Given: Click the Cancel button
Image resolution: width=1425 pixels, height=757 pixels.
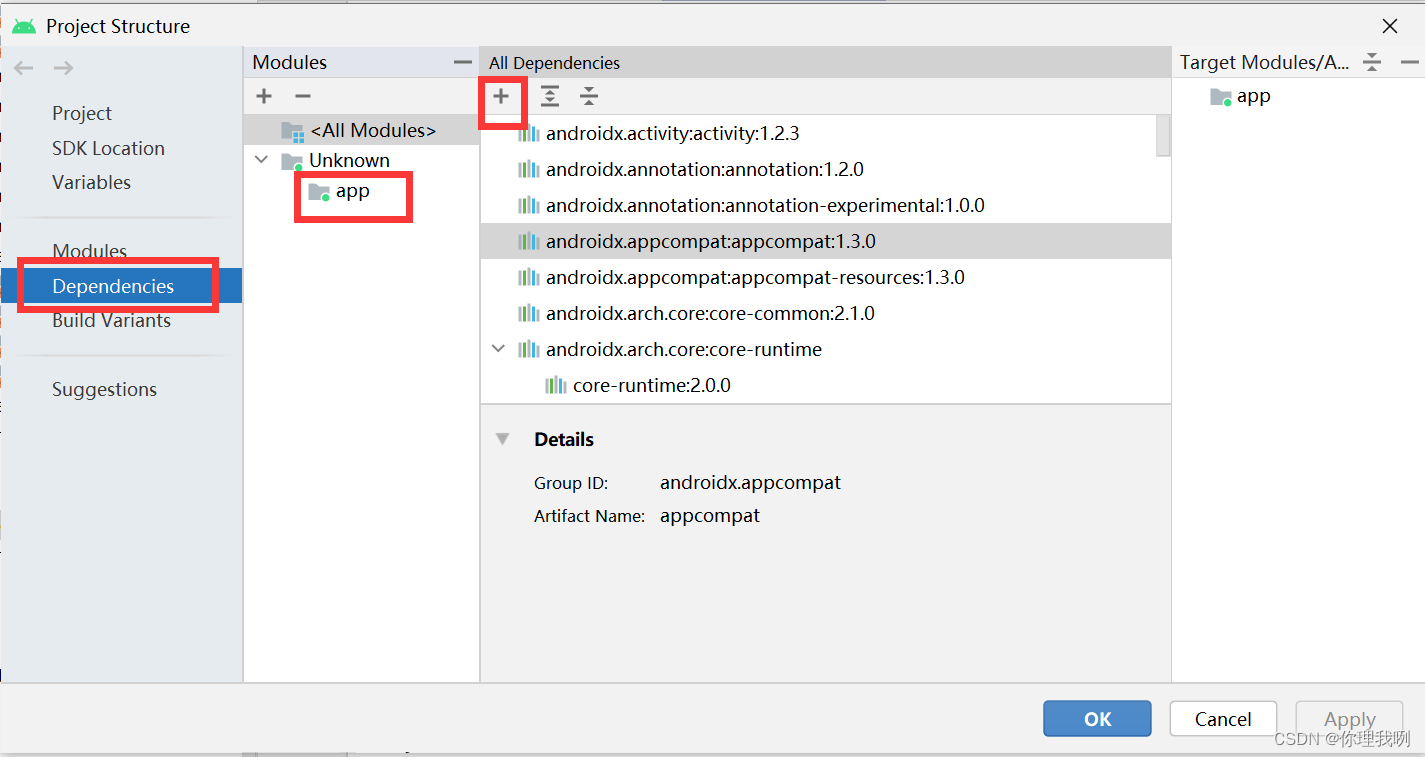Looking at the screenshot, I should [x=1222, y=718].
